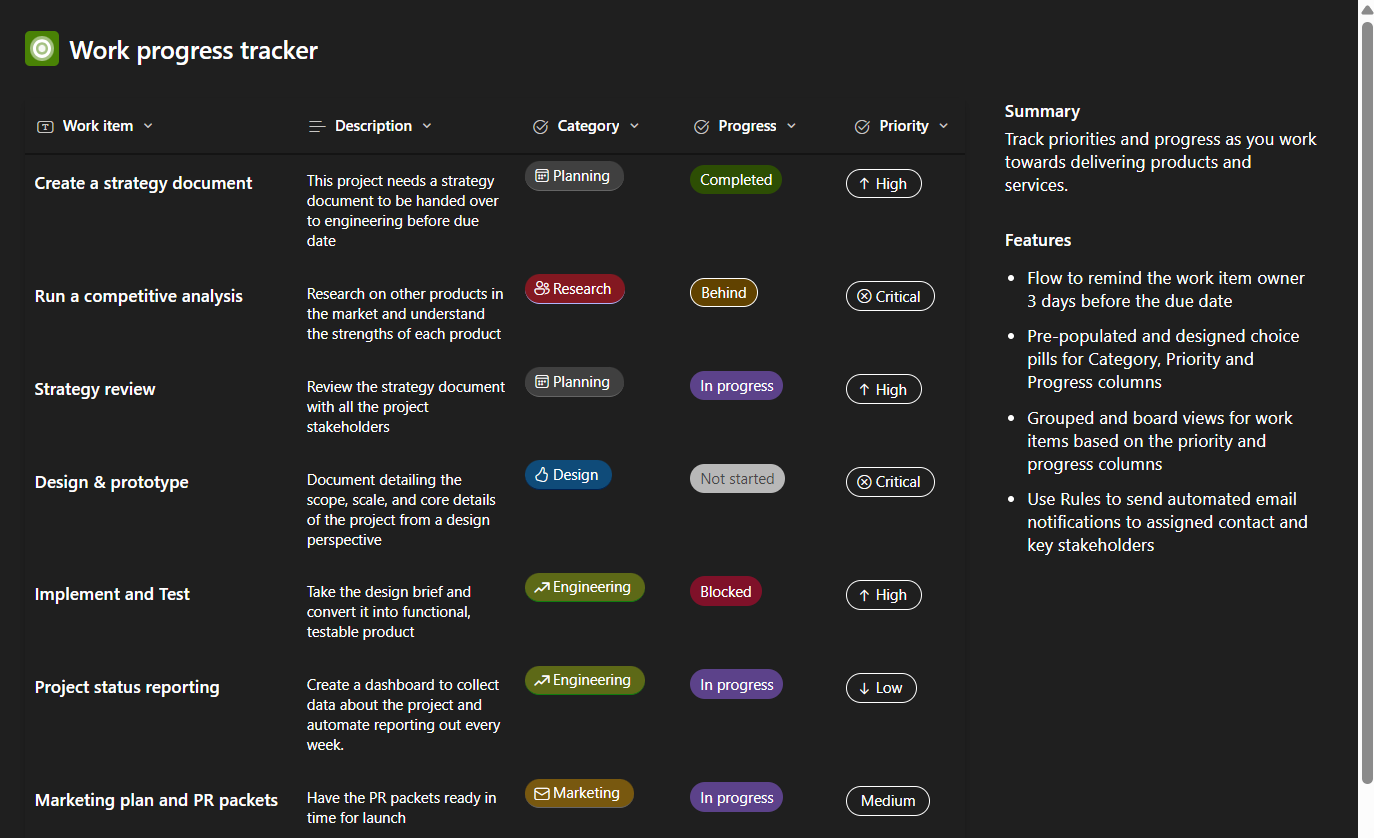Image resolution: width=1374 pixels, height=838 pixels.
Task: Click the checkmark circle icon beside Priority header
Action: 862,127
